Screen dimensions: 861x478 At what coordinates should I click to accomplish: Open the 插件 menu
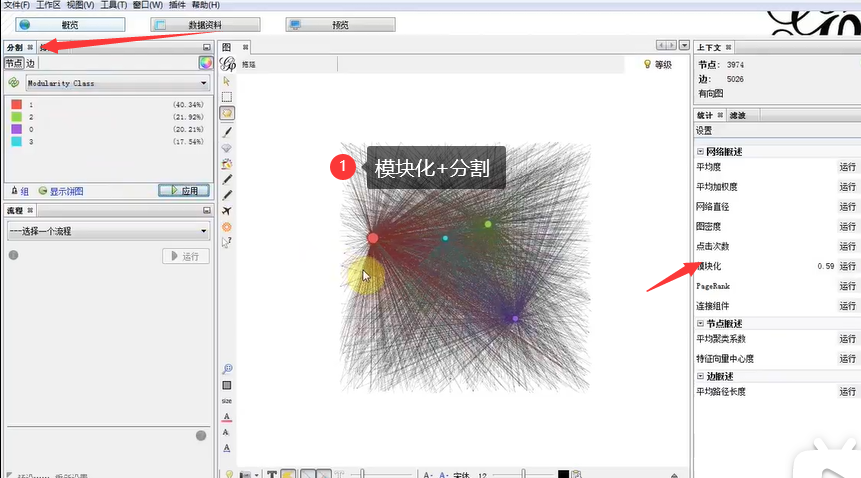click(x=177, y=5)
